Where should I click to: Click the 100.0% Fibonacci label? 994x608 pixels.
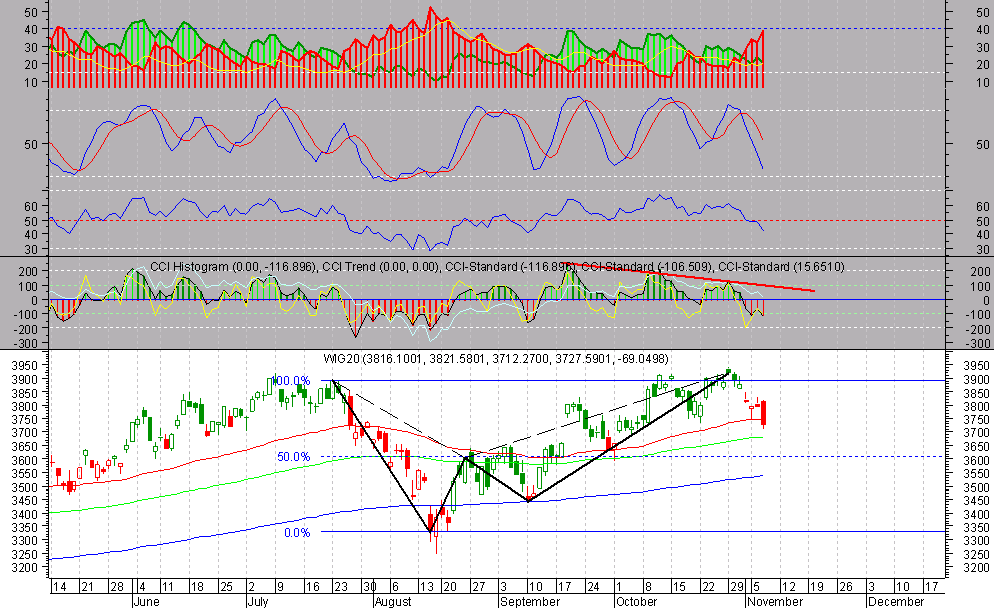click(292, 380)
